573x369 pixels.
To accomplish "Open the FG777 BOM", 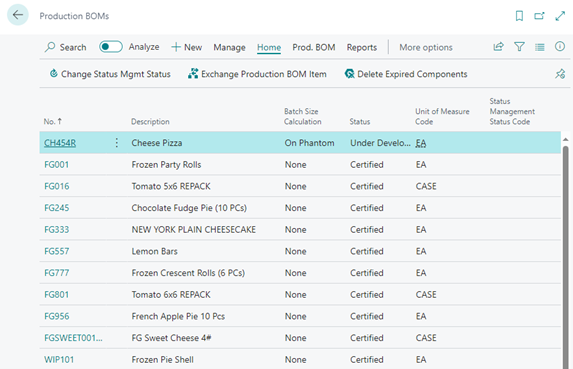I will pyautogui.click(x=56, y=273).
